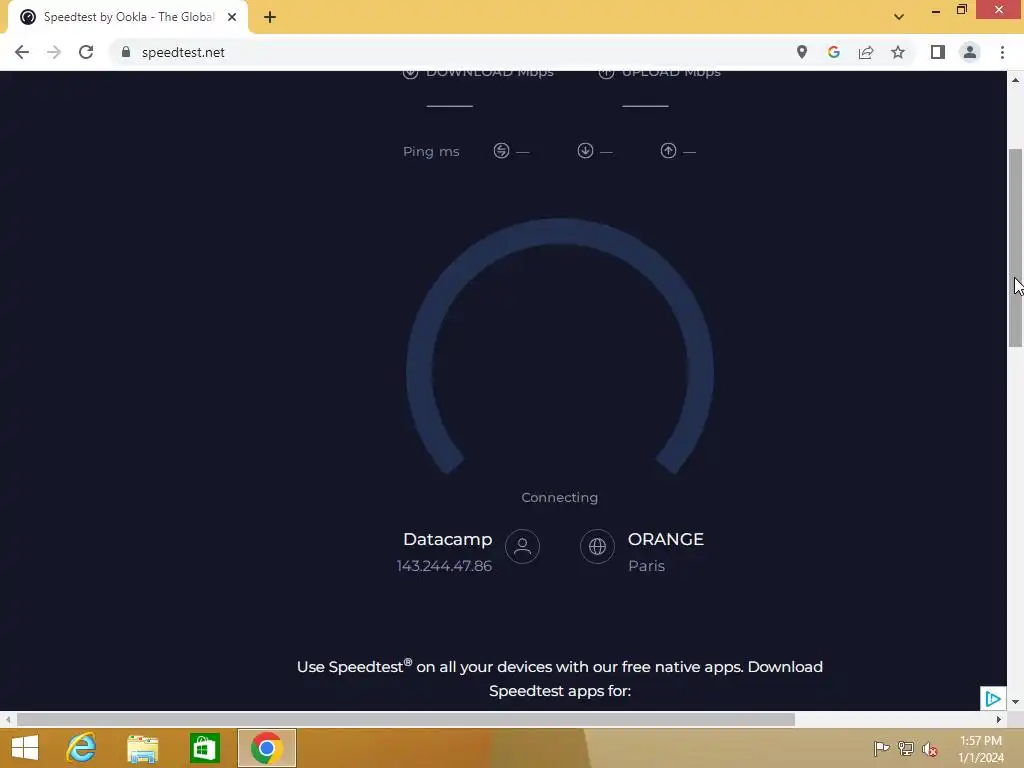Launch Internet Explorer from taskbar
This screenshot has width=1024, height=768.
click(81, 748)
